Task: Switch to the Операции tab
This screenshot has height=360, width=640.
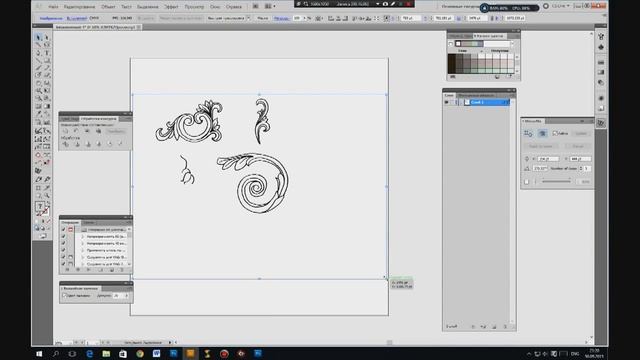Action: 70,222
